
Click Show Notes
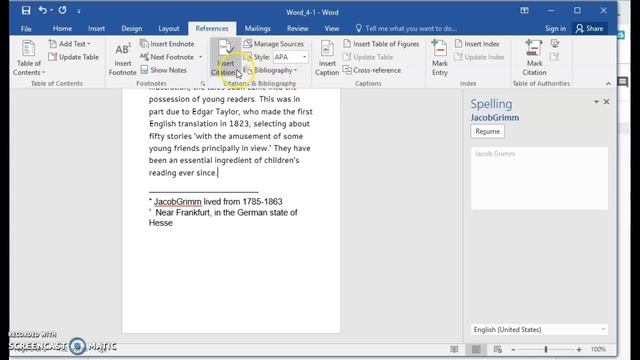[164, 70]
